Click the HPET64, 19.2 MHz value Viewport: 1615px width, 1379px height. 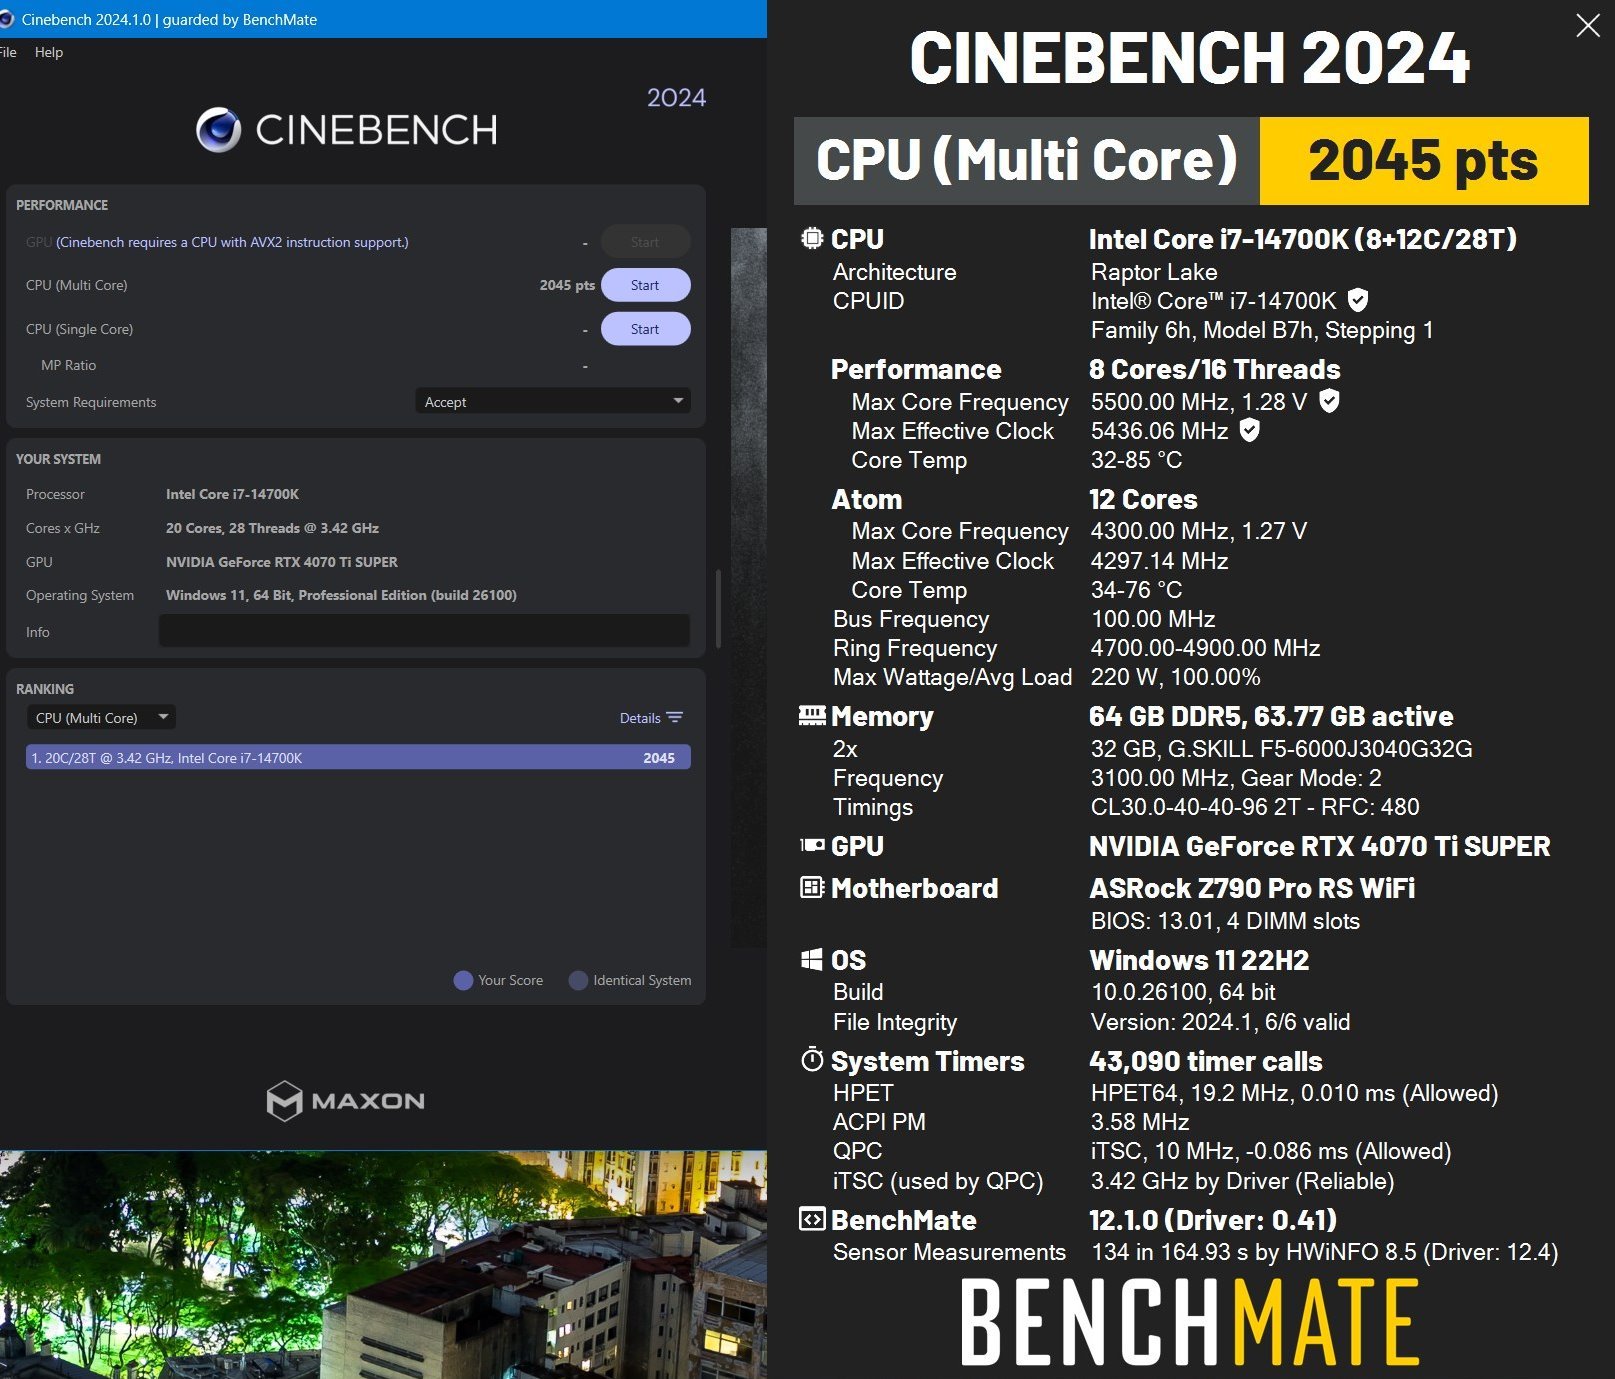click(1294, 1093)
